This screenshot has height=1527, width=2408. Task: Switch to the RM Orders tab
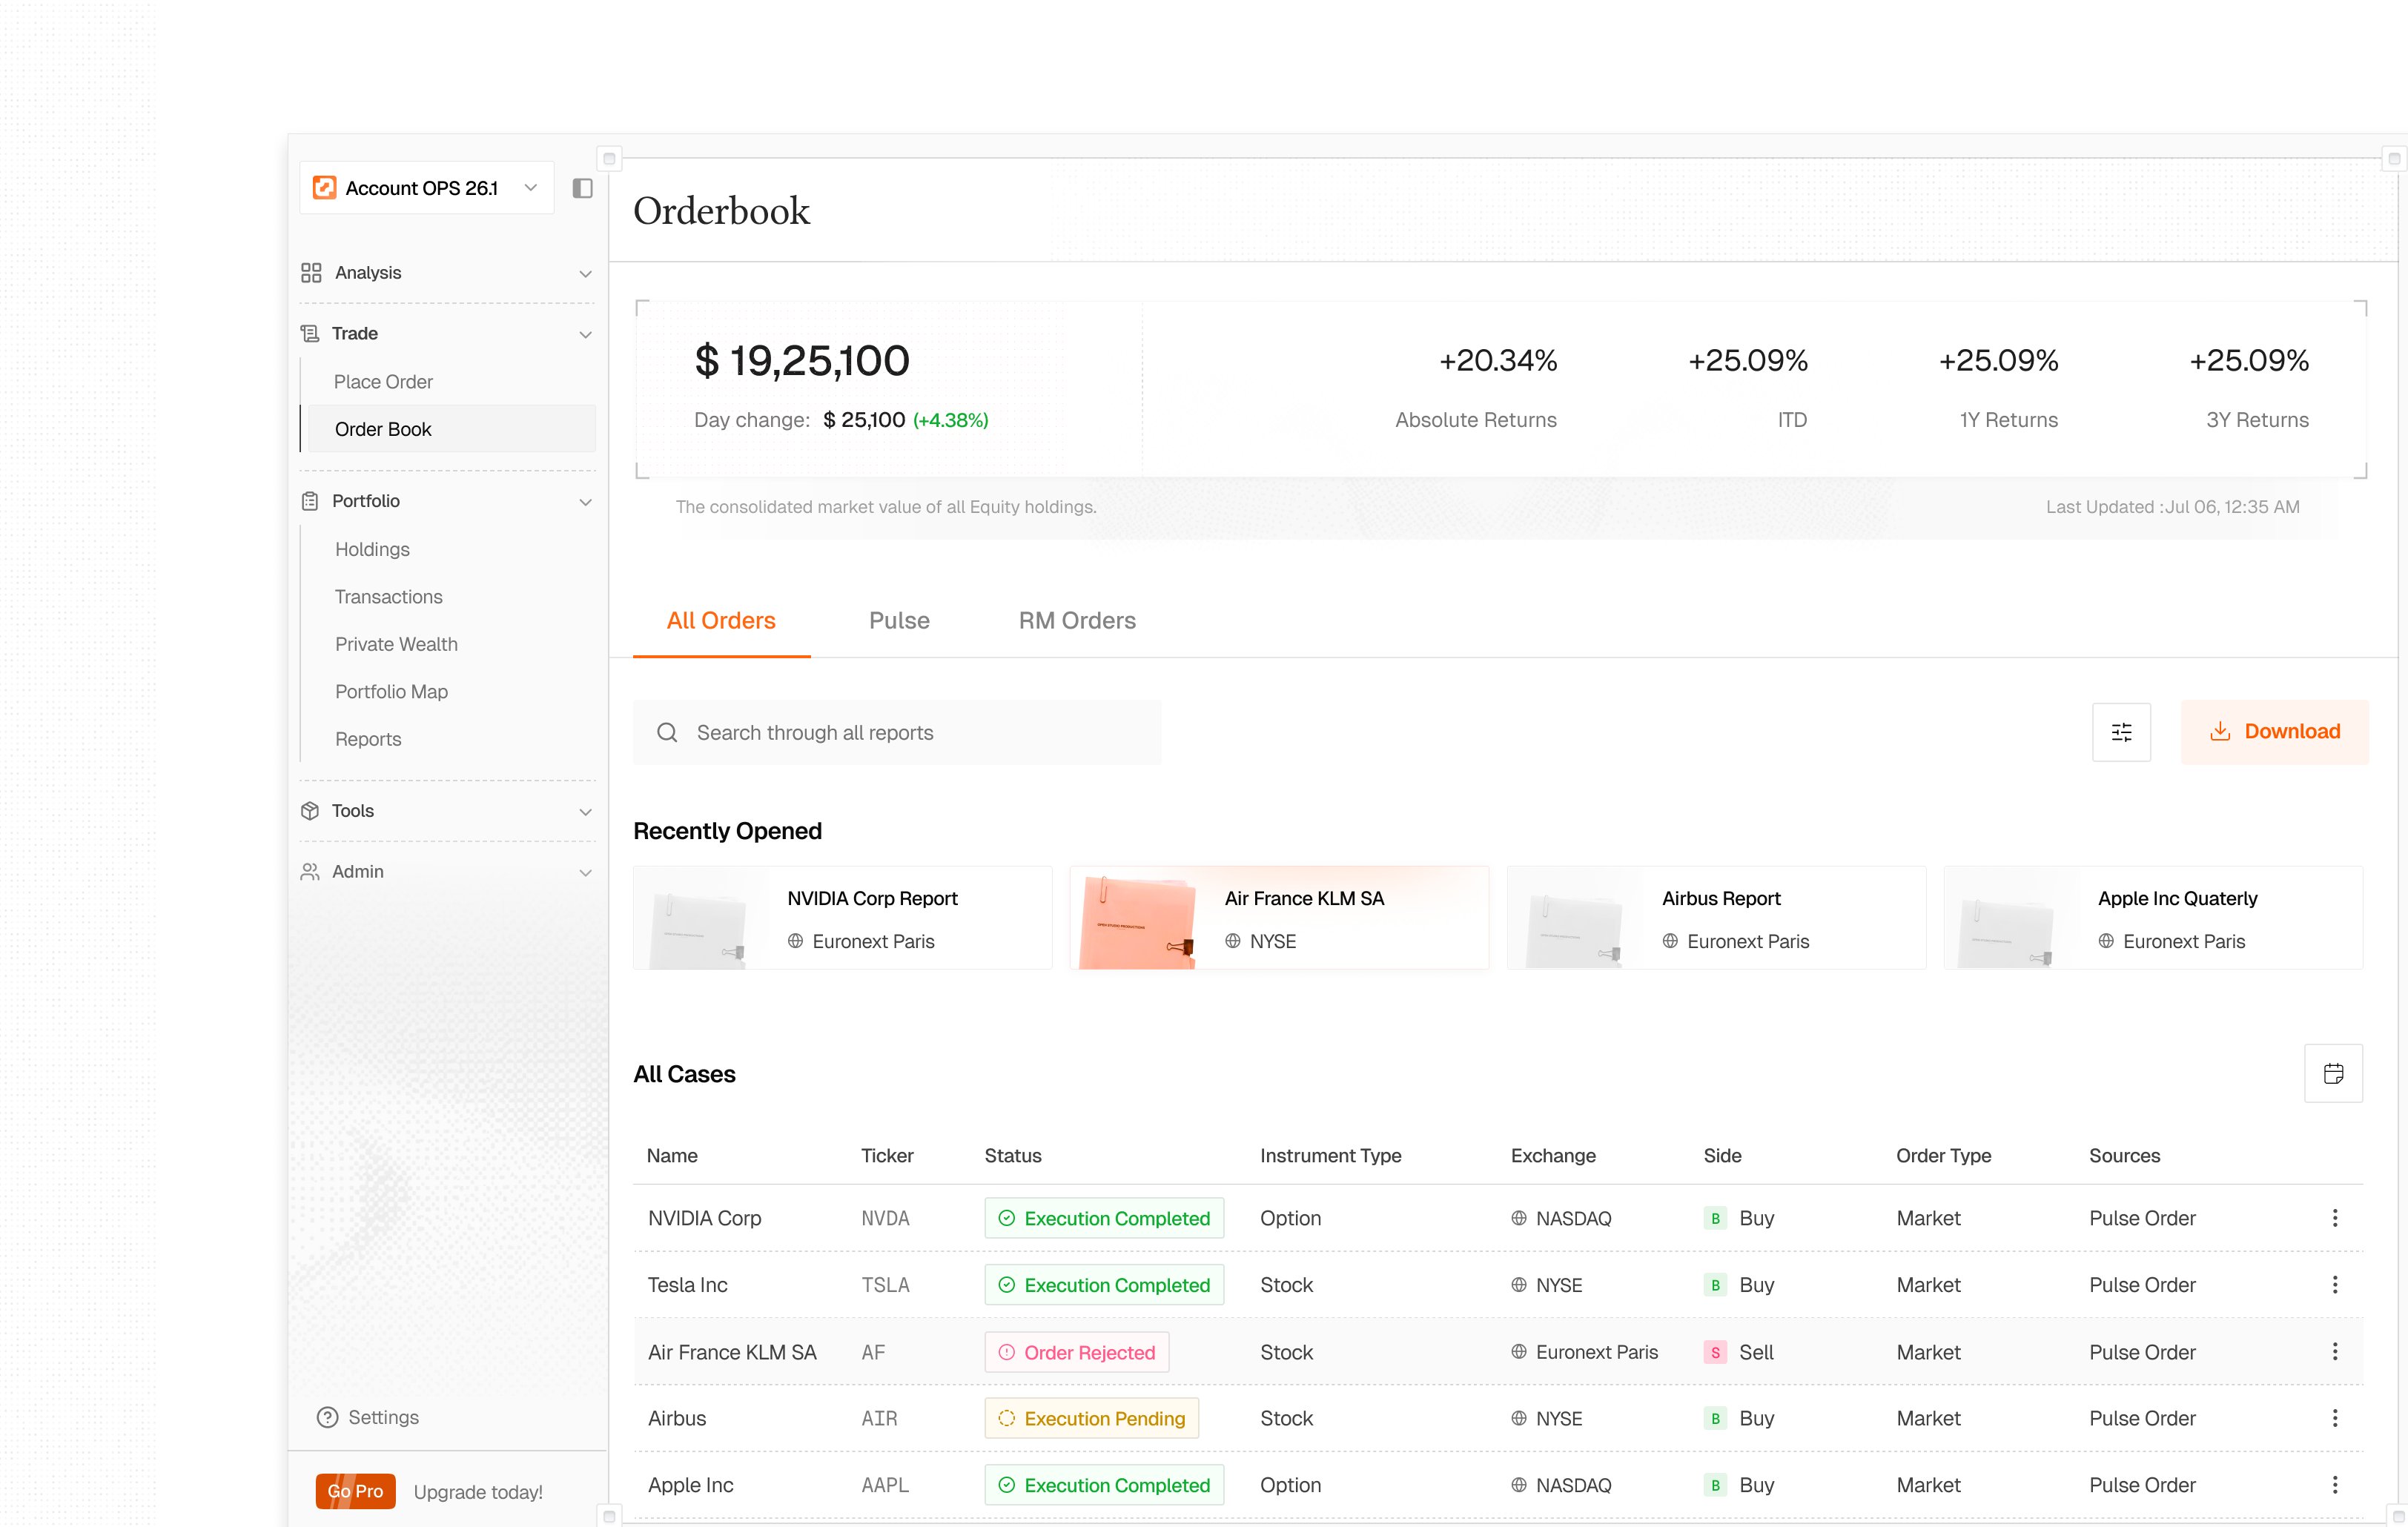(x=1077, y=621)
